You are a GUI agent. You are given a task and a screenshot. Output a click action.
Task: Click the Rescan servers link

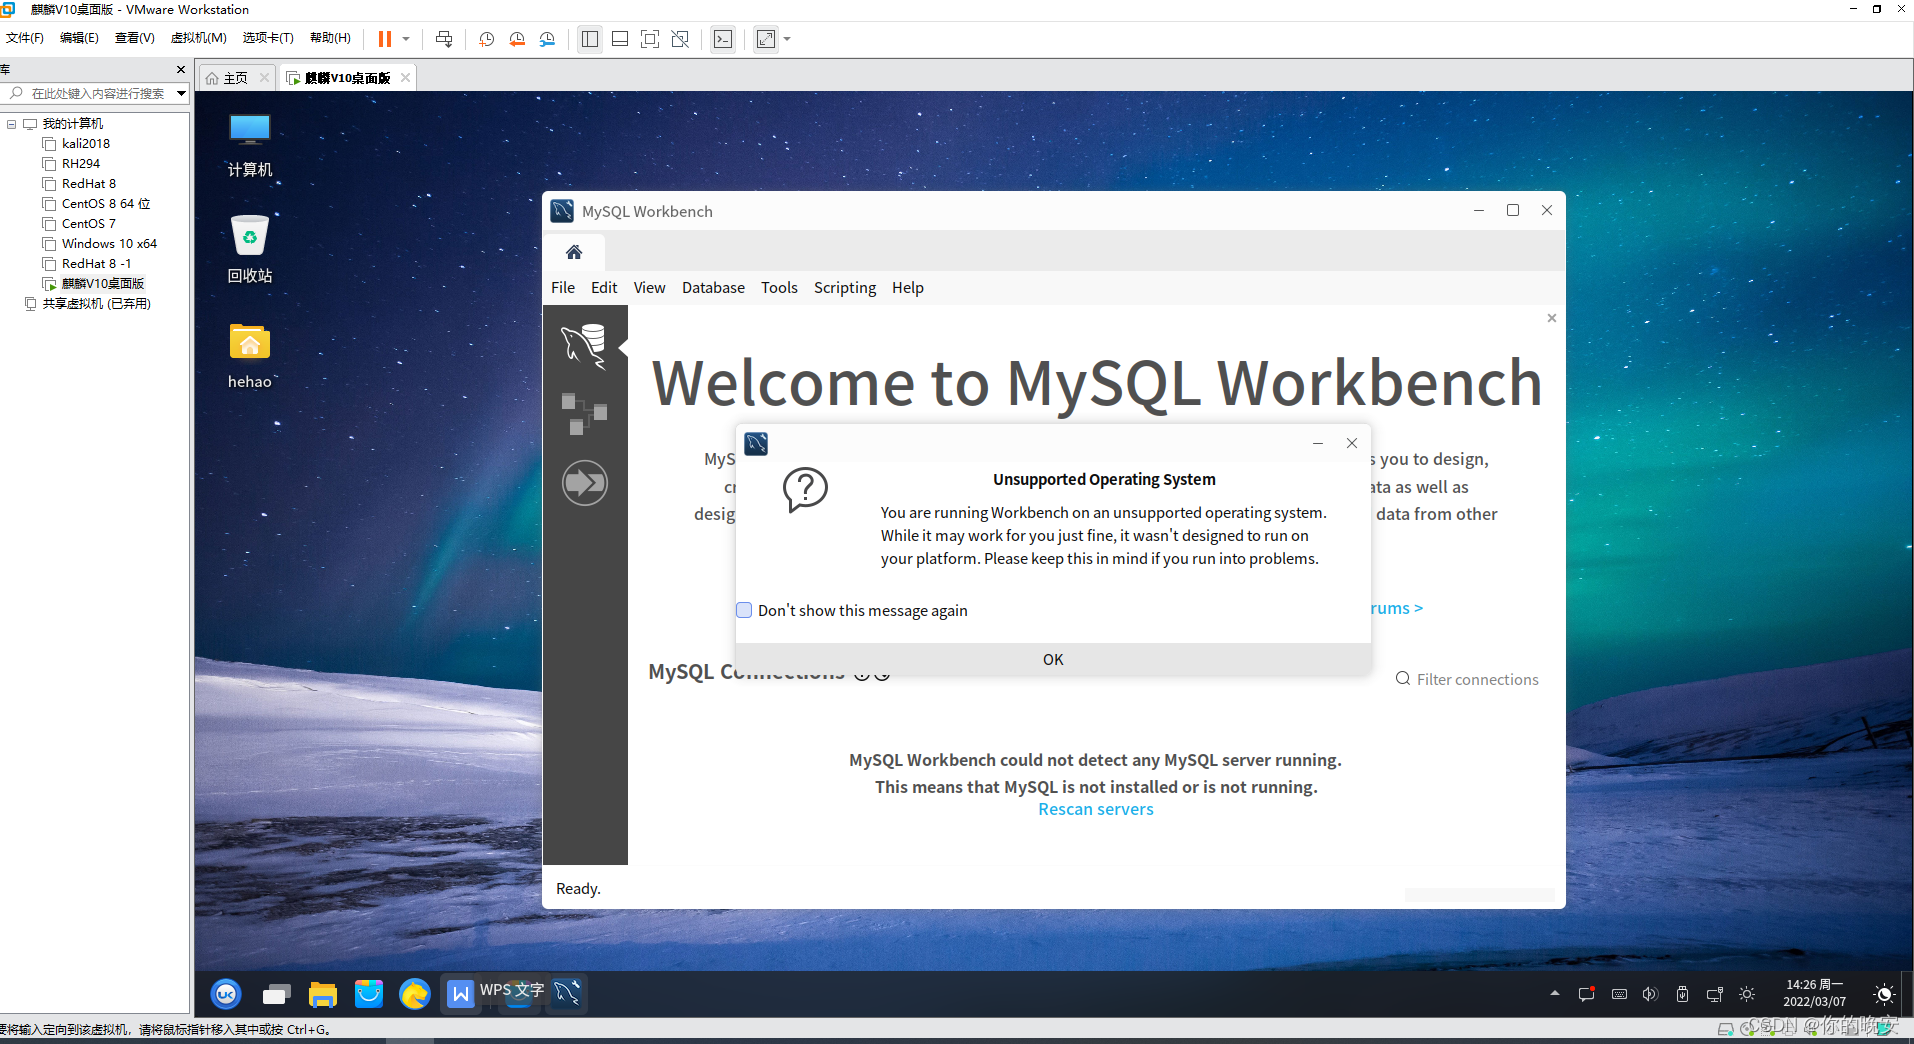click(x=1096, y=809)
